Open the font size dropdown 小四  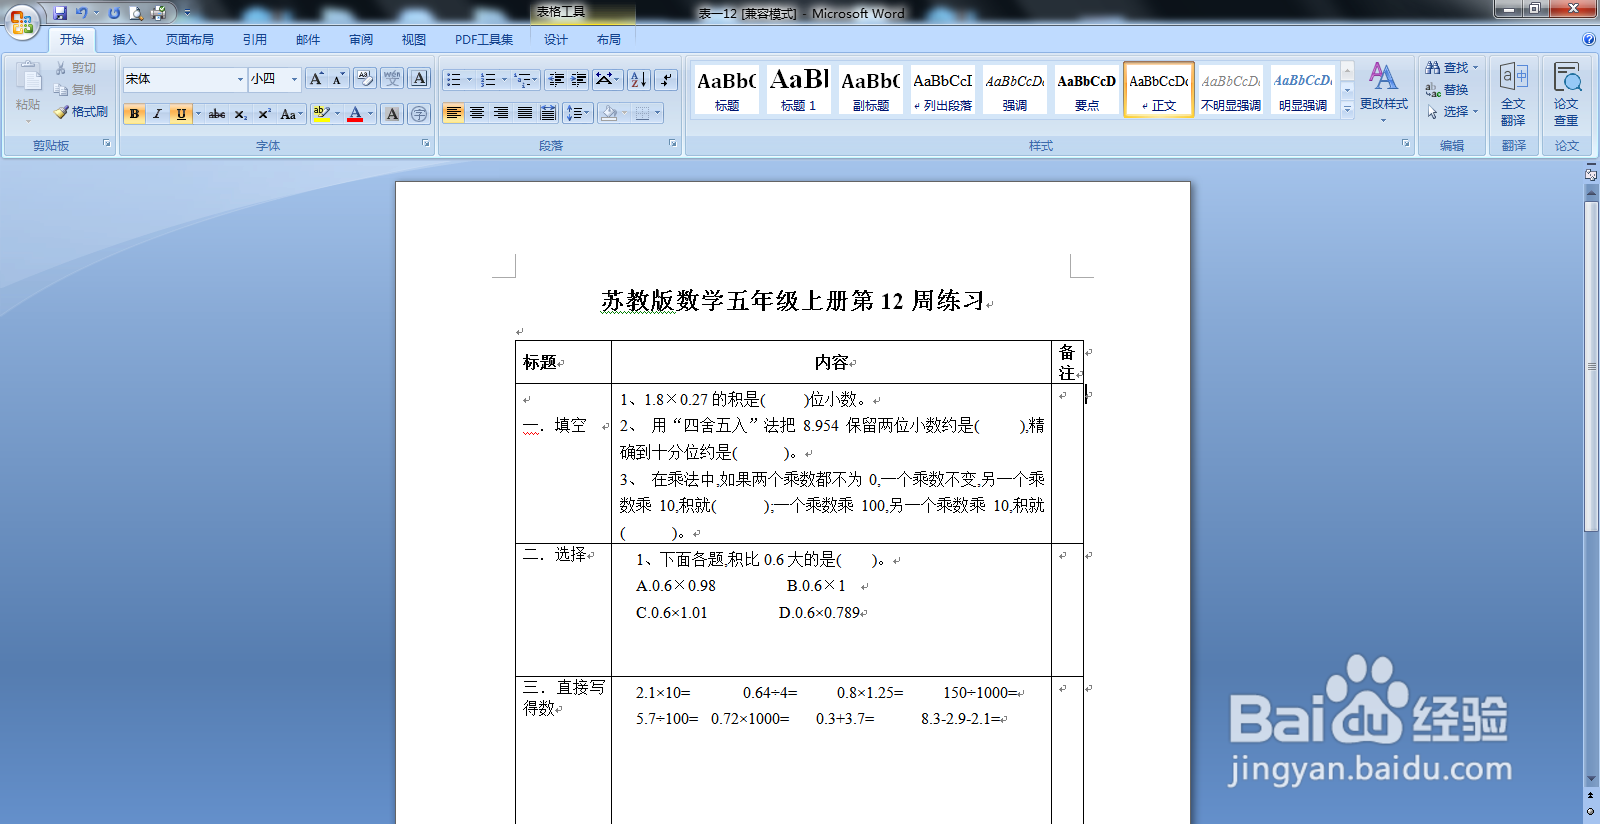[294, 79]
